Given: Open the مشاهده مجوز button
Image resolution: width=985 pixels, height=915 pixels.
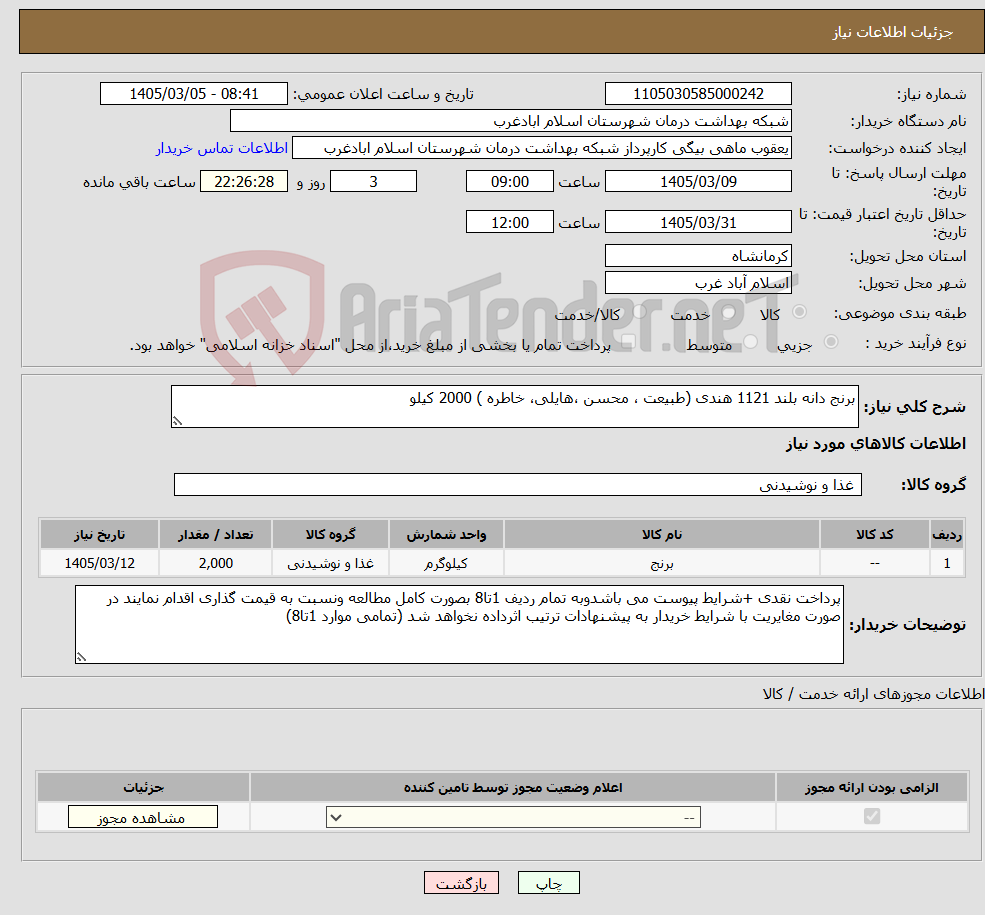Looking at the screenshot, I should (x=143, y=817).
